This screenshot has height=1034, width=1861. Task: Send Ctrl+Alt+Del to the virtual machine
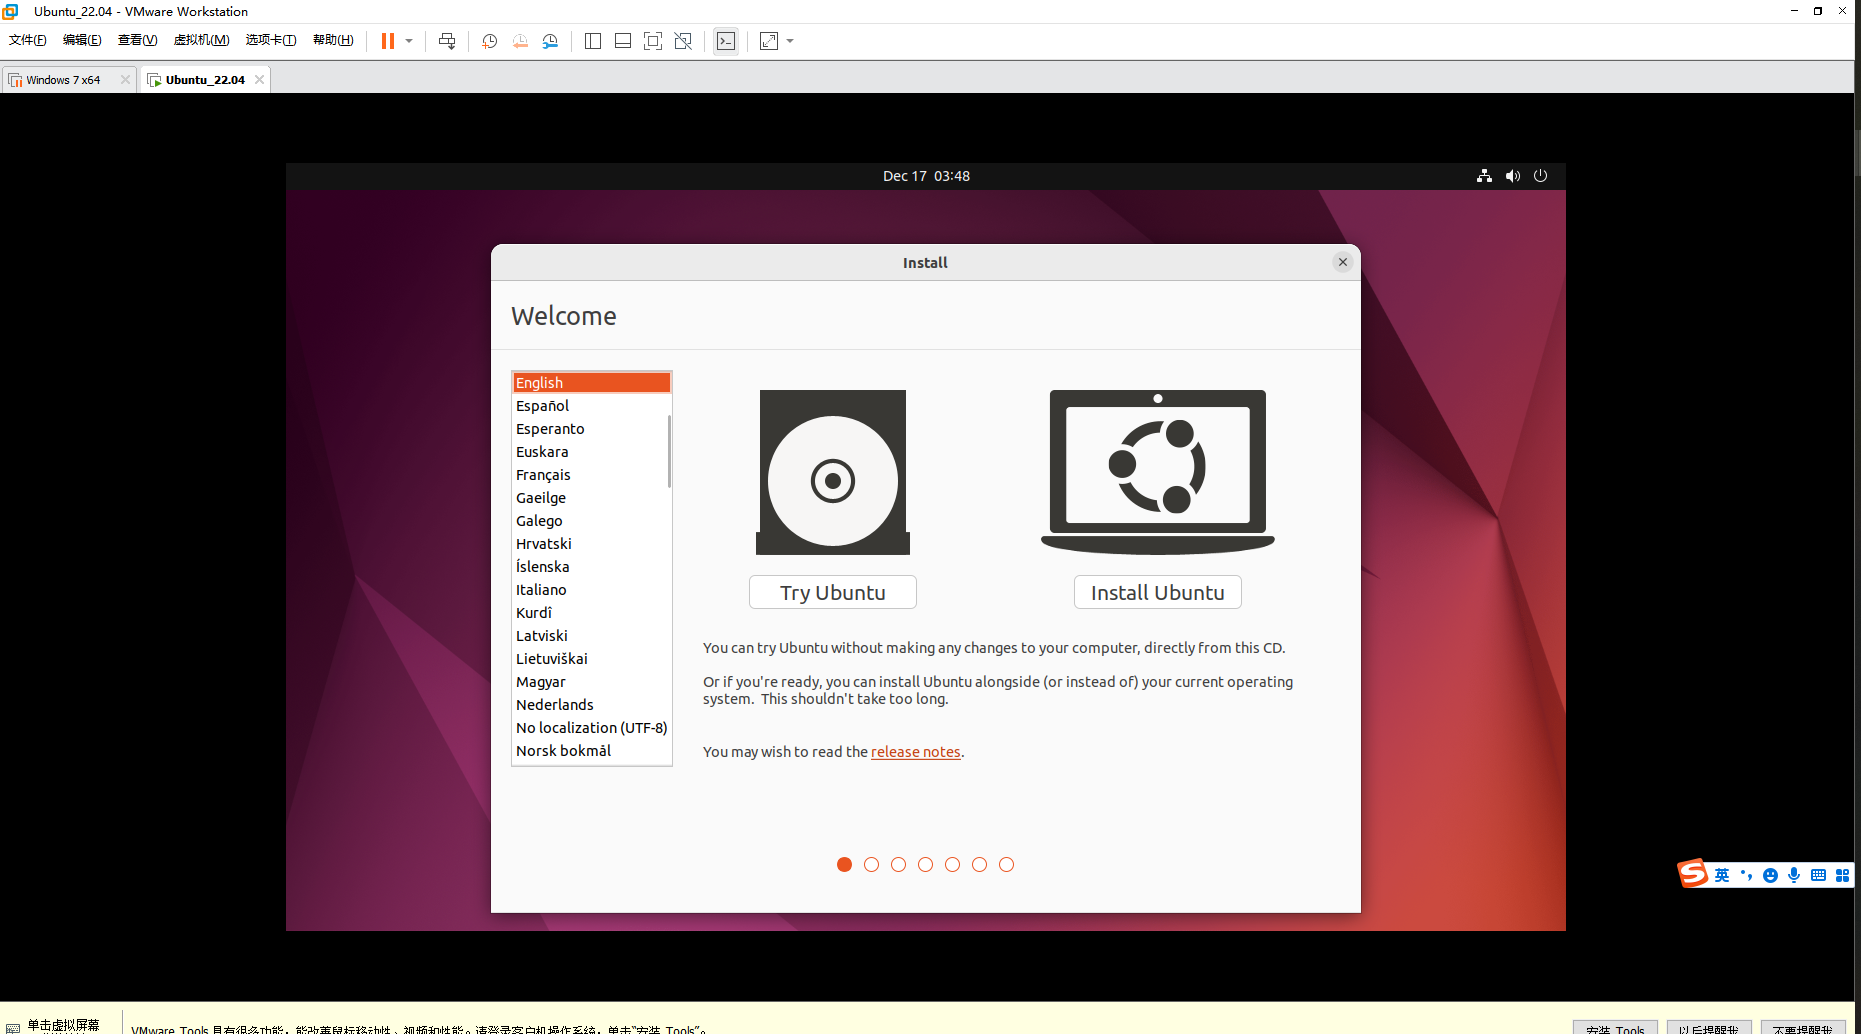[447, 41]
